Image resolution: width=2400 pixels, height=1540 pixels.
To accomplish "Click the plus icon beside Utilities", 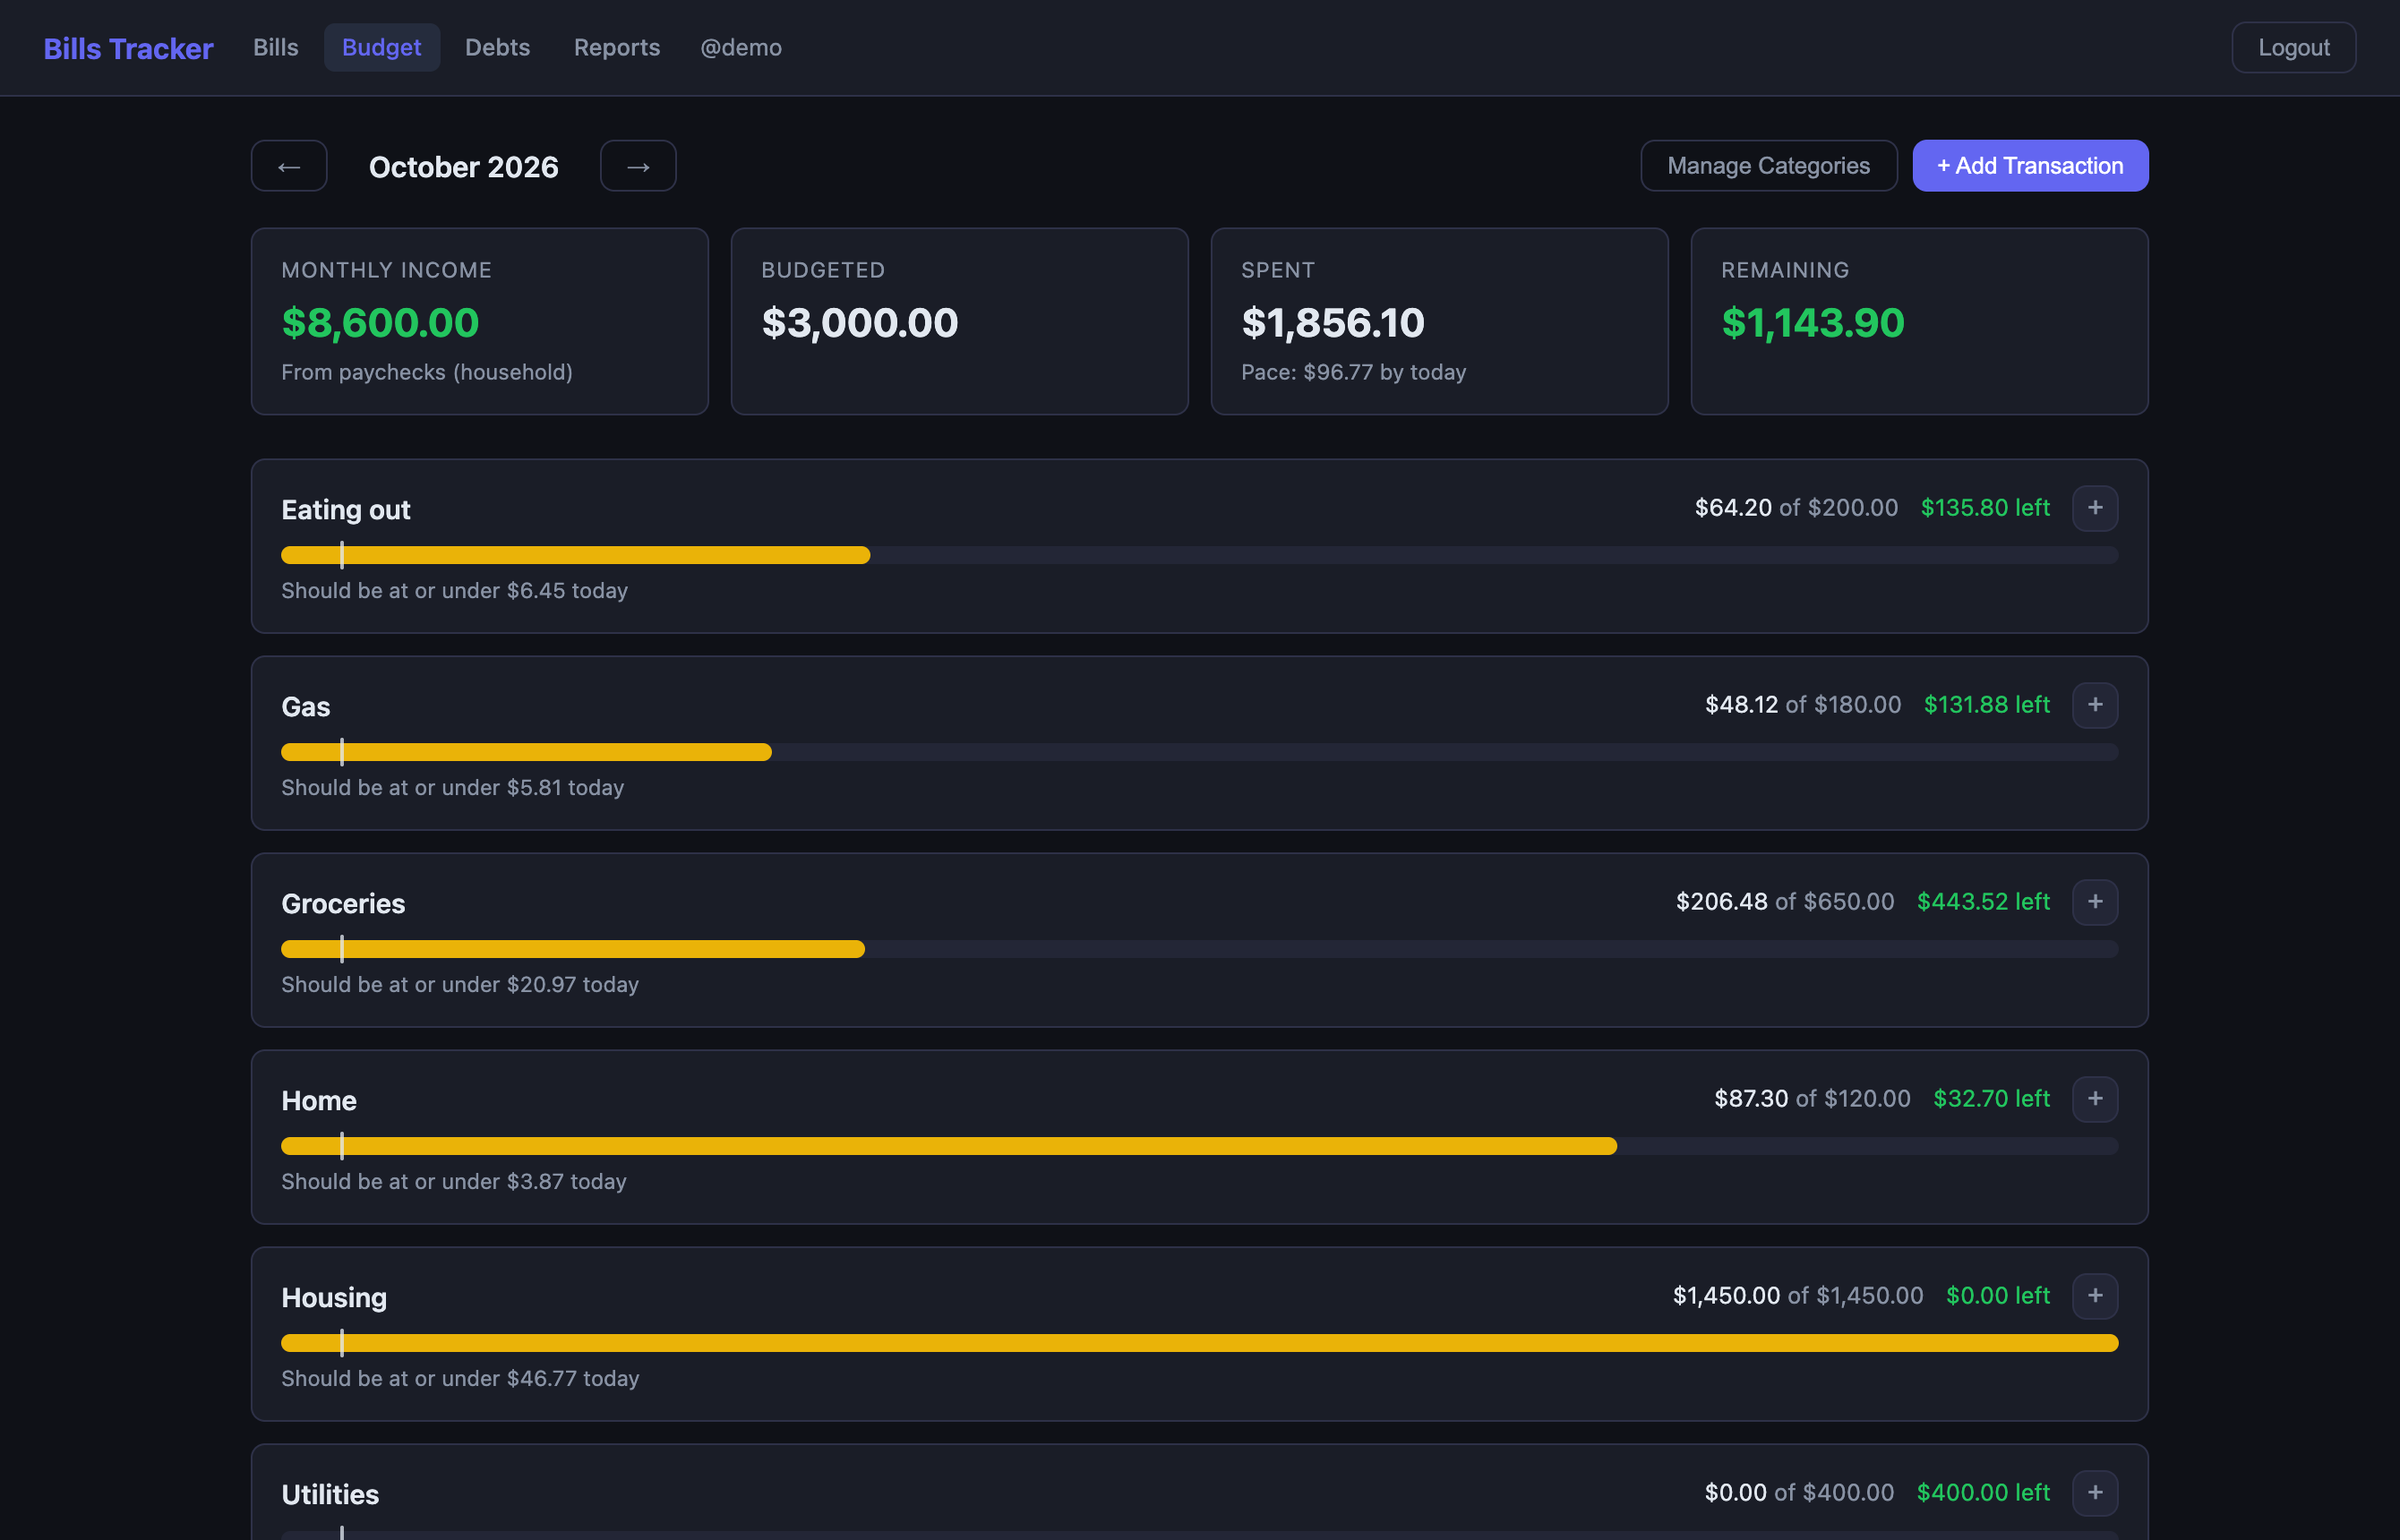I will [x=2095, y=1493].
